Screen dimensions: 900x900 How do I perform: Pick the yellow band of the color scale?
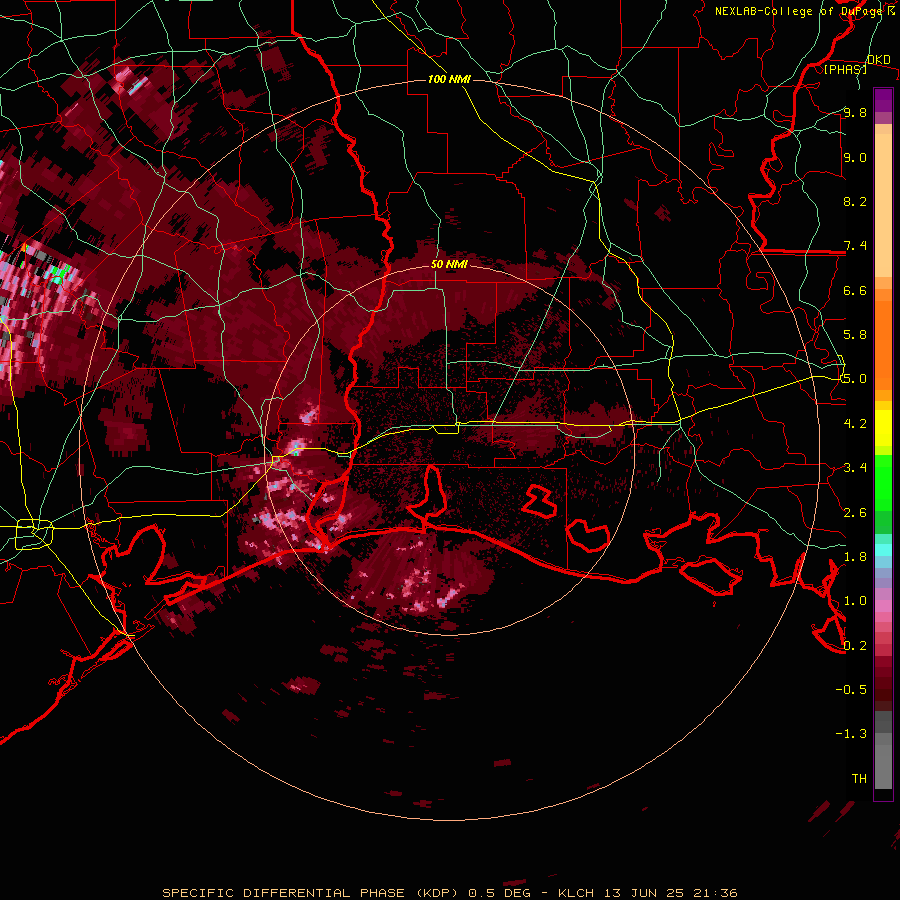pos(883,428)
